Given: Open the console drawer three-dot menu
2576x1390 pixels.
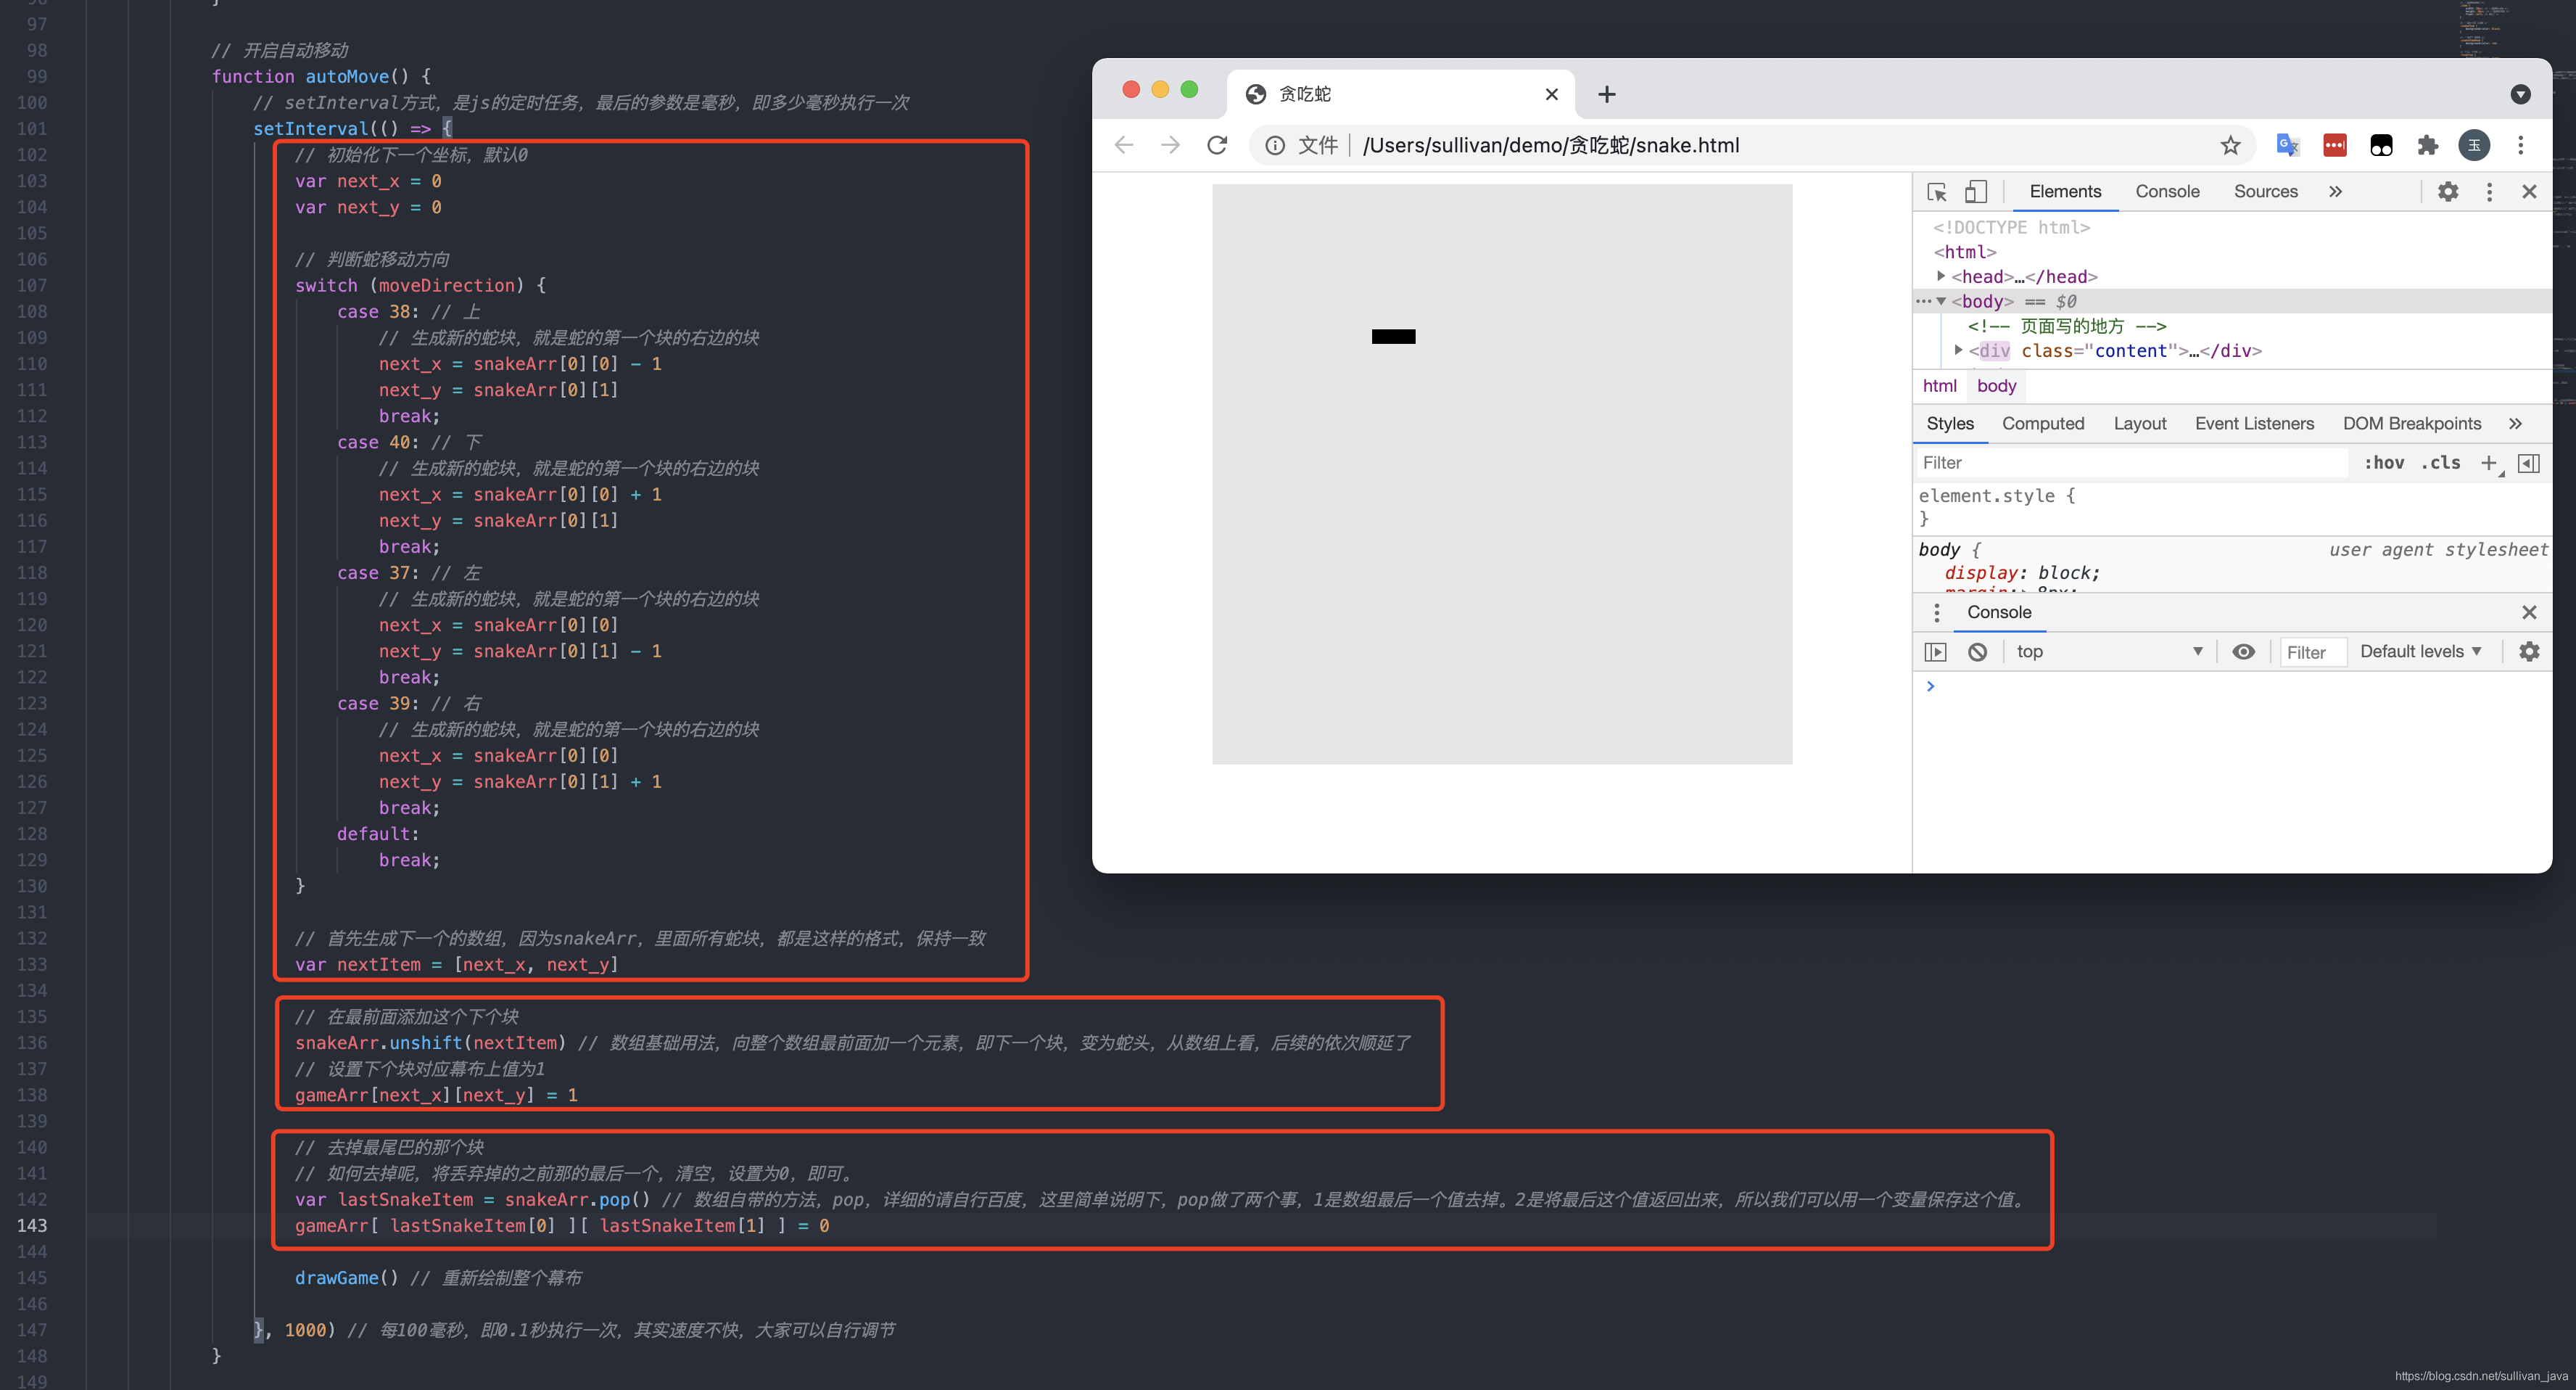Looking at the screenshot, I should pyautogui.click(x=1936, y=612).
